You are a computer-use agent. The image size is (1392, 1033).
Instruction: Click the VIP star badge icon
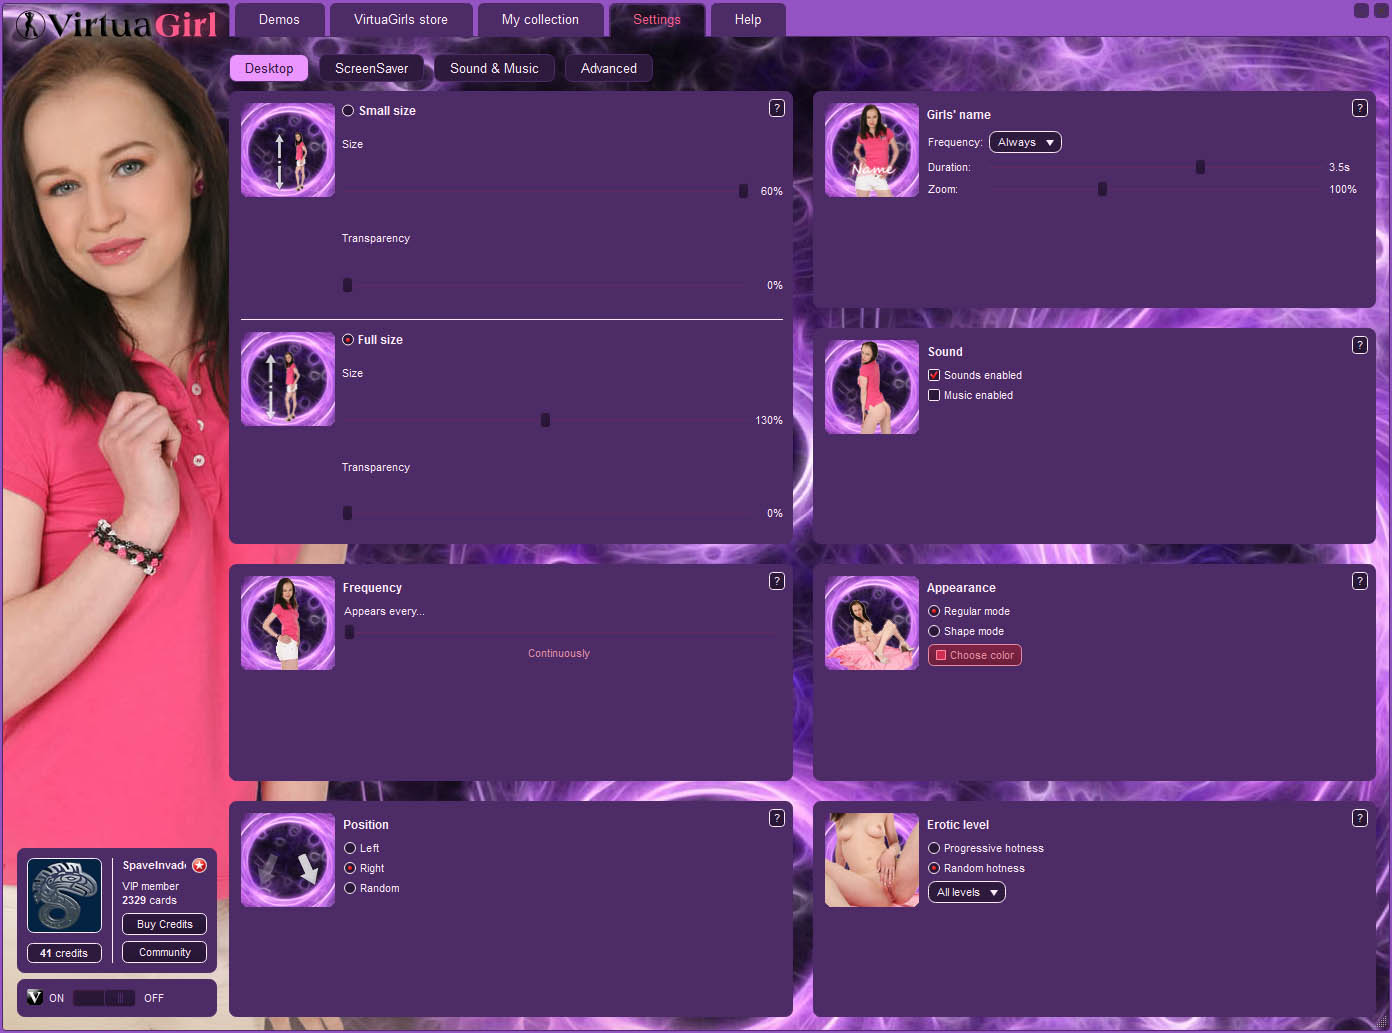tap(200, 865)
